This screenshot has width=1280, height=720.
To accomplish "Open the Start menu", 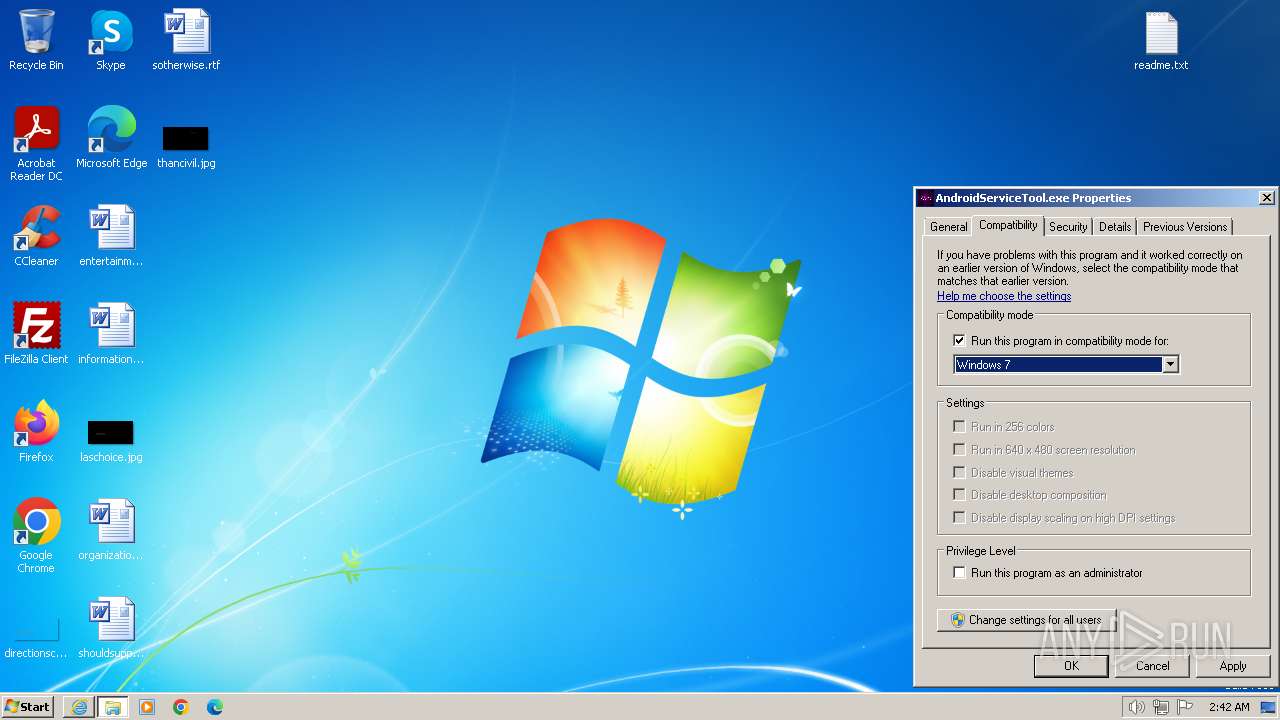I will coord(28,707).
